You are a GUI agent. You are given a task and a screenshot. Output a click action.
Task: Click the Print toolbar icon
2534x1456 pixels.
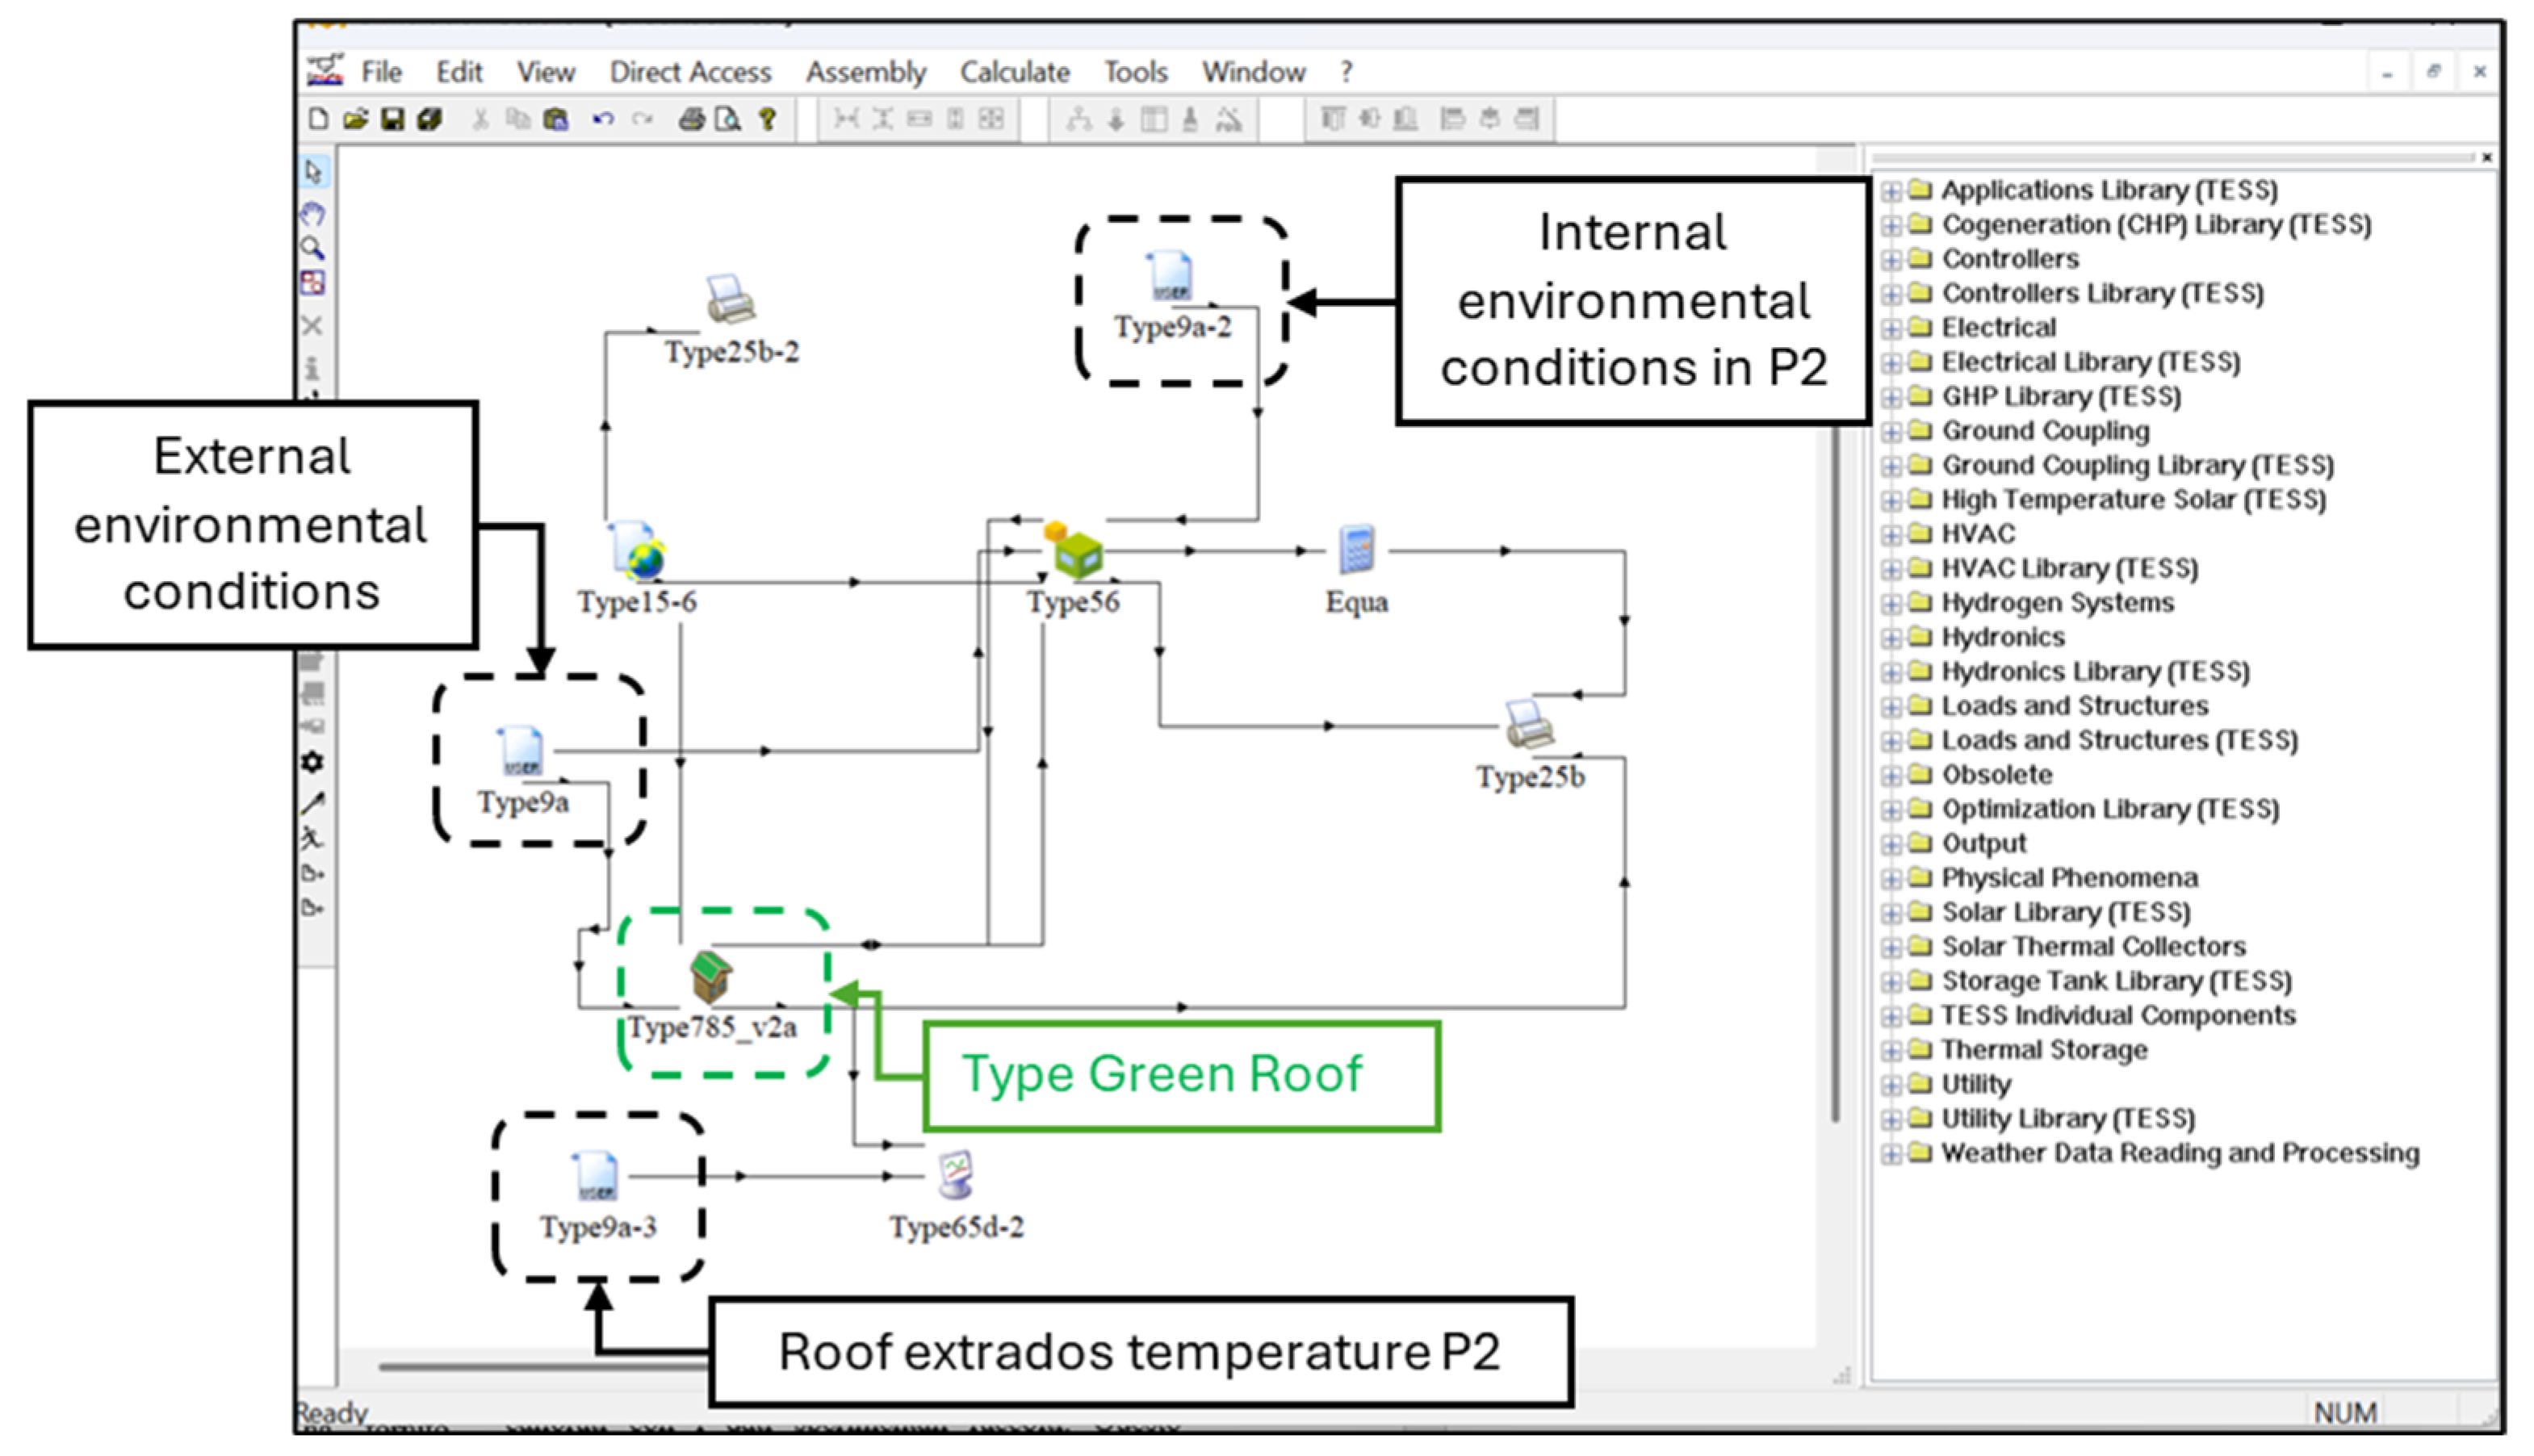[x=691, y=120]
